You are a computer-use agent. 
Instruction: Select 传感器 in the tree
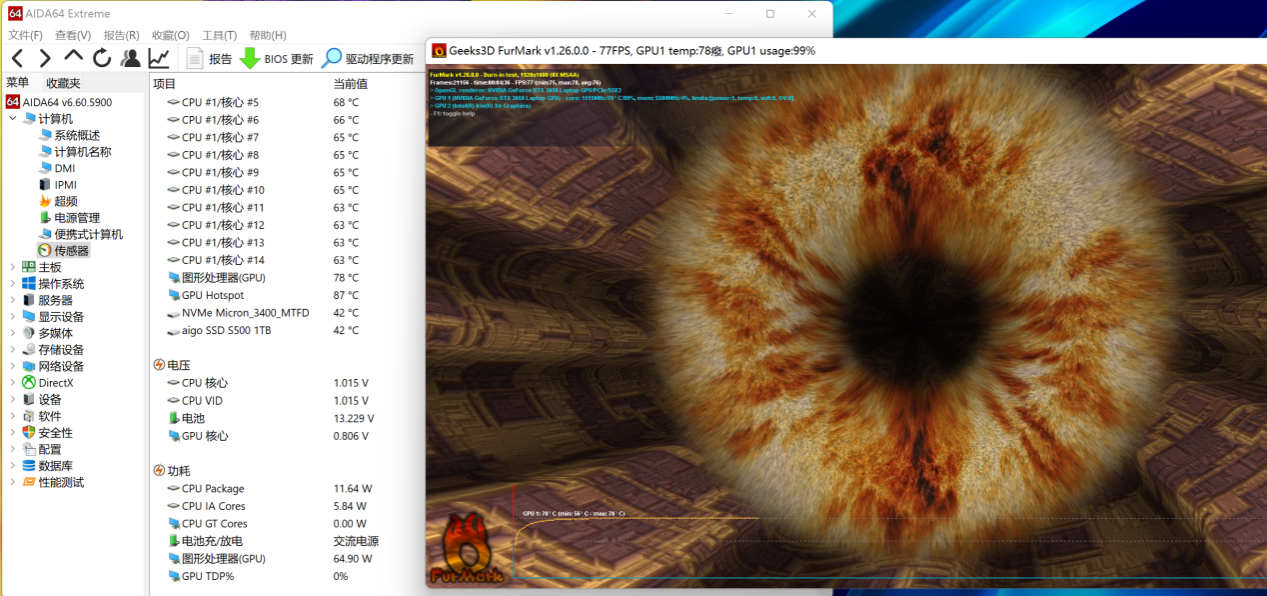(x=64, y=251)
